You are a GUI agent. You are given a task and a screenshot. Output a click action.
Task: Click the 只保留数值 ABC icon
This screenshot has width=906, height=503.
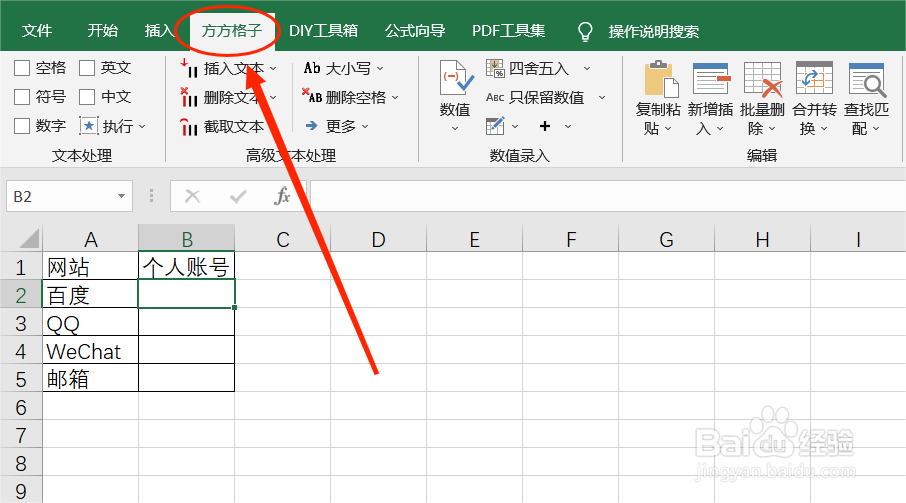[x=495, y=97]
